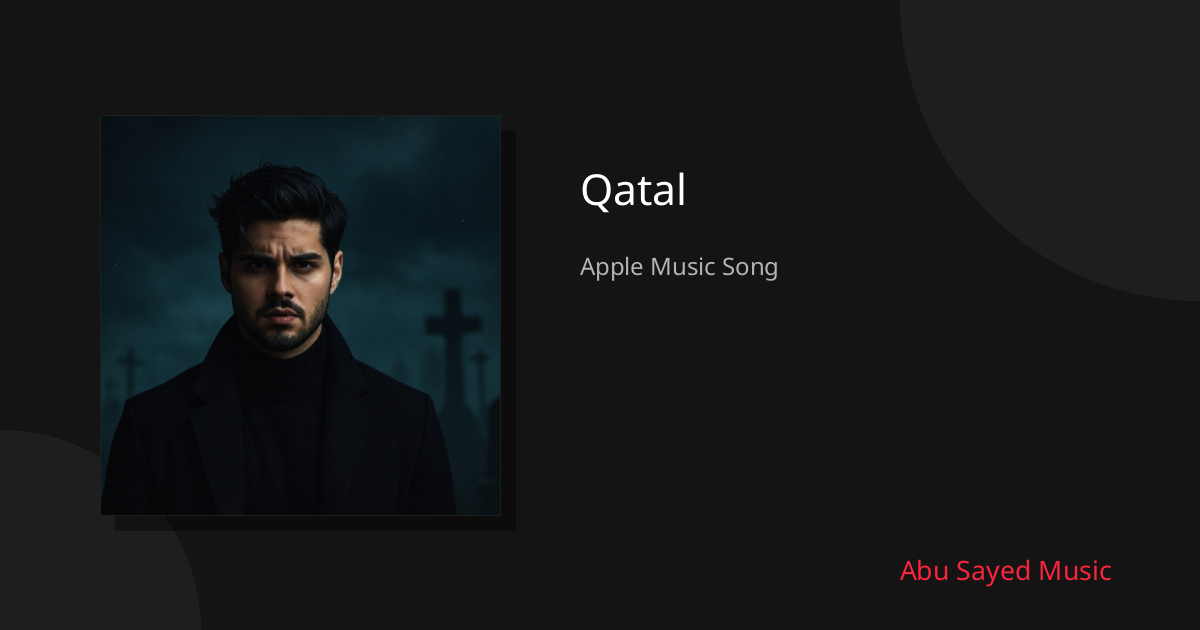Click the letter Q in Qatal

coord(596,191)
